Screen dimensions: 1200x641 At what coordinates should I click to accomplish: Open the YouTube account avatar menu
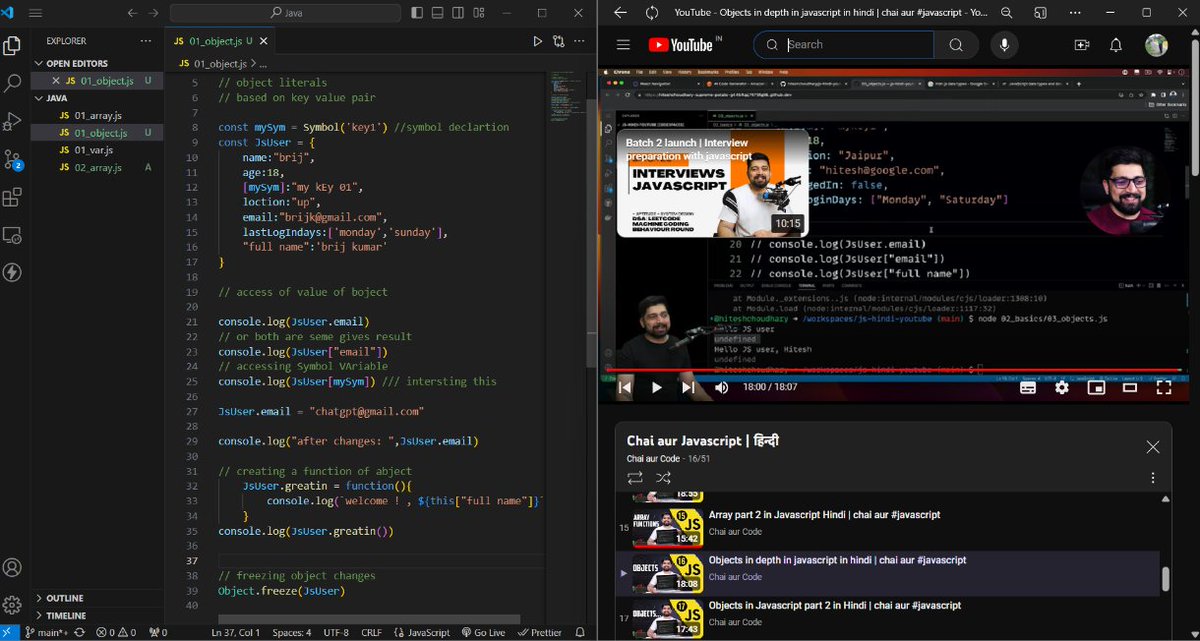(1156, 45)
